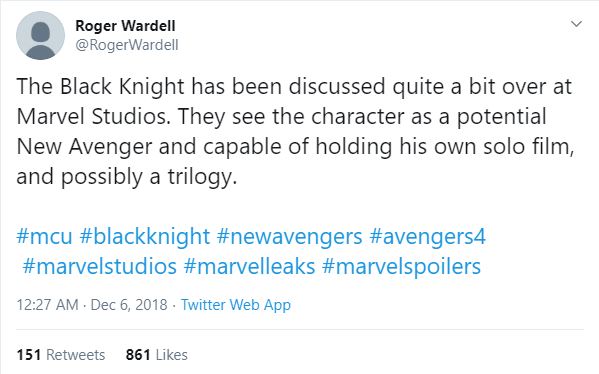
Task: Click the tweet text mentioning Black Knight
Action: pyautogui.click(x=294, y=86)
